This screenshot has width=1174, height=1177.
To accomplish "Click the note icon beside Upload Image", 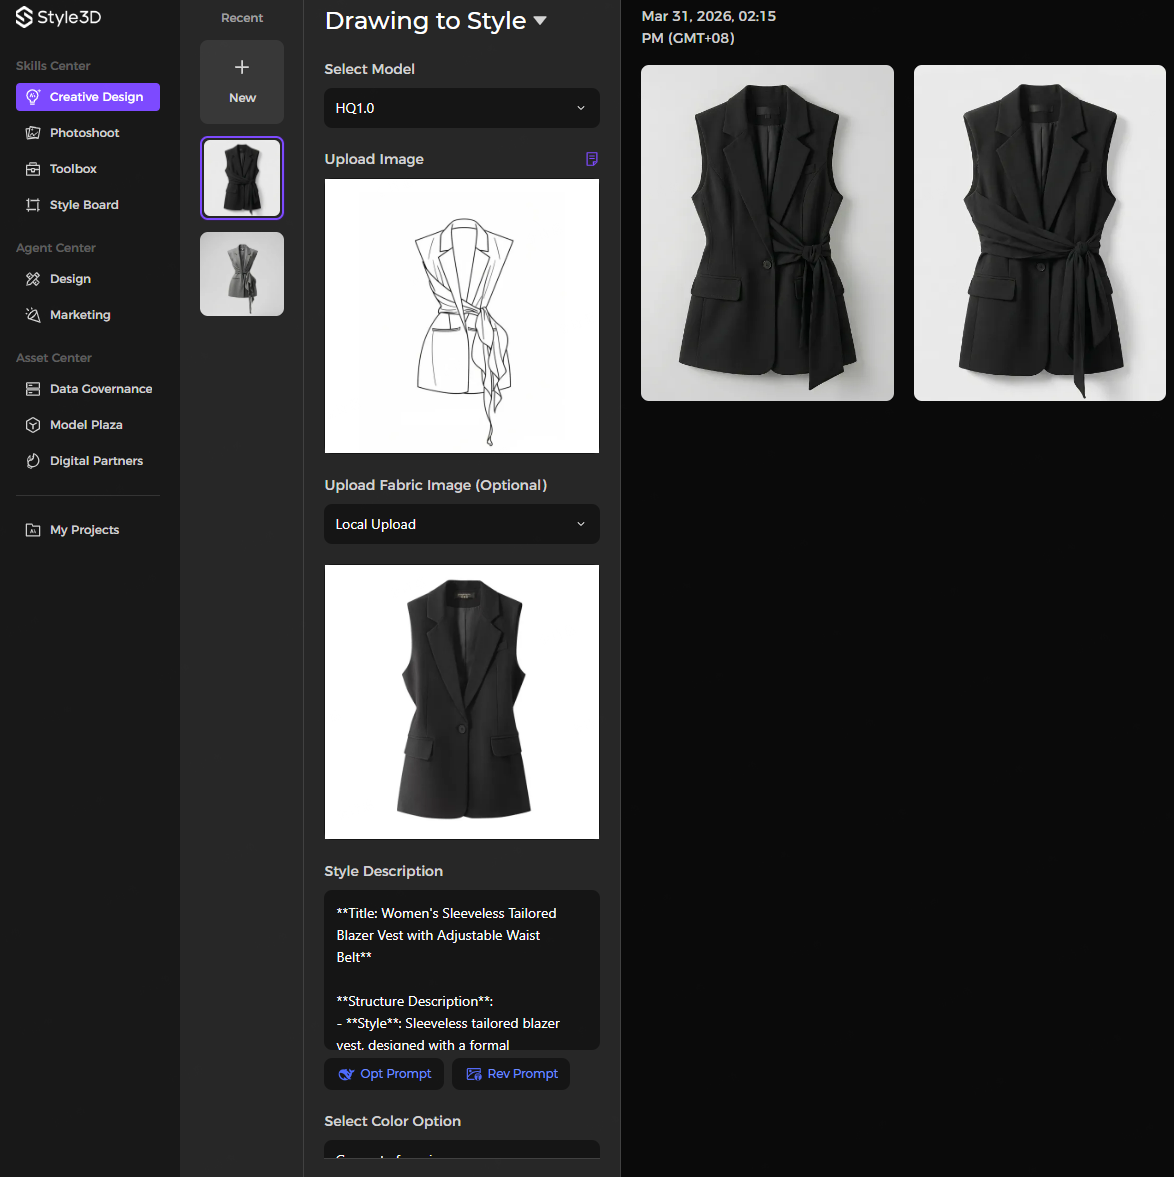I will click(591, 159).
